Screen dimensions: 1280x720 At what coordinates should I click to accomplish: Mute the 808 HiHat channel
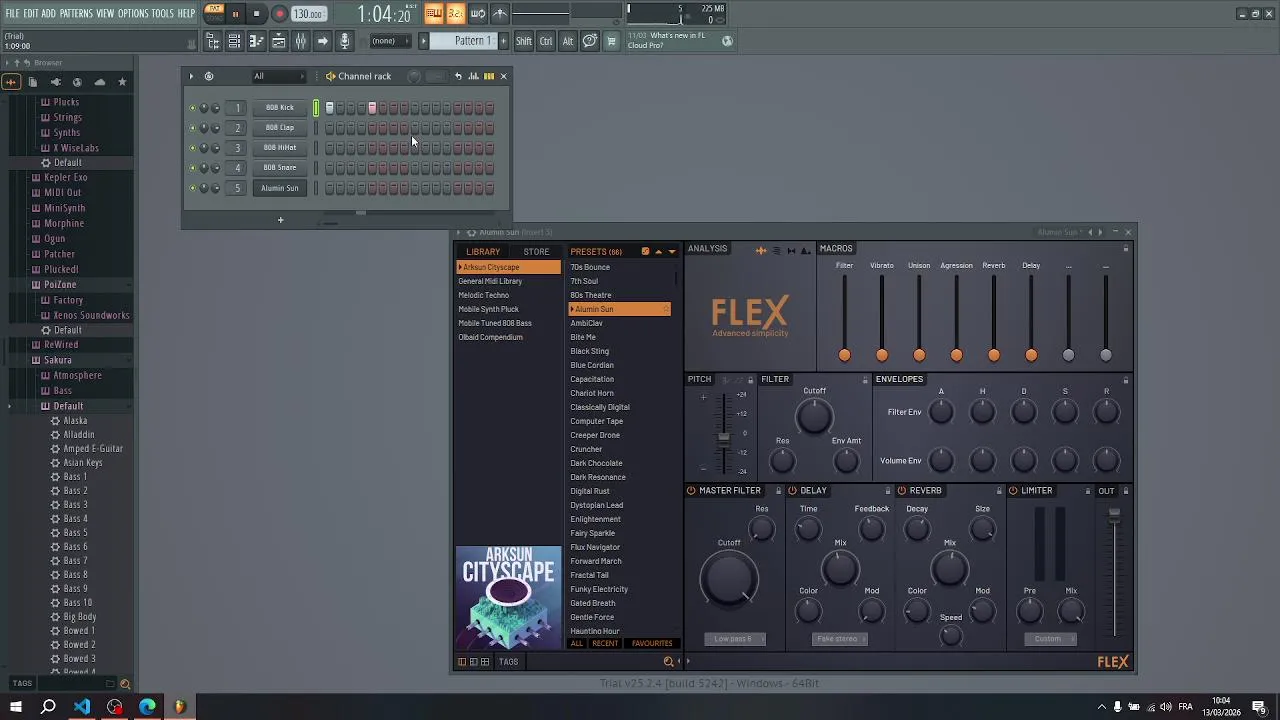(x=192, y=148)
